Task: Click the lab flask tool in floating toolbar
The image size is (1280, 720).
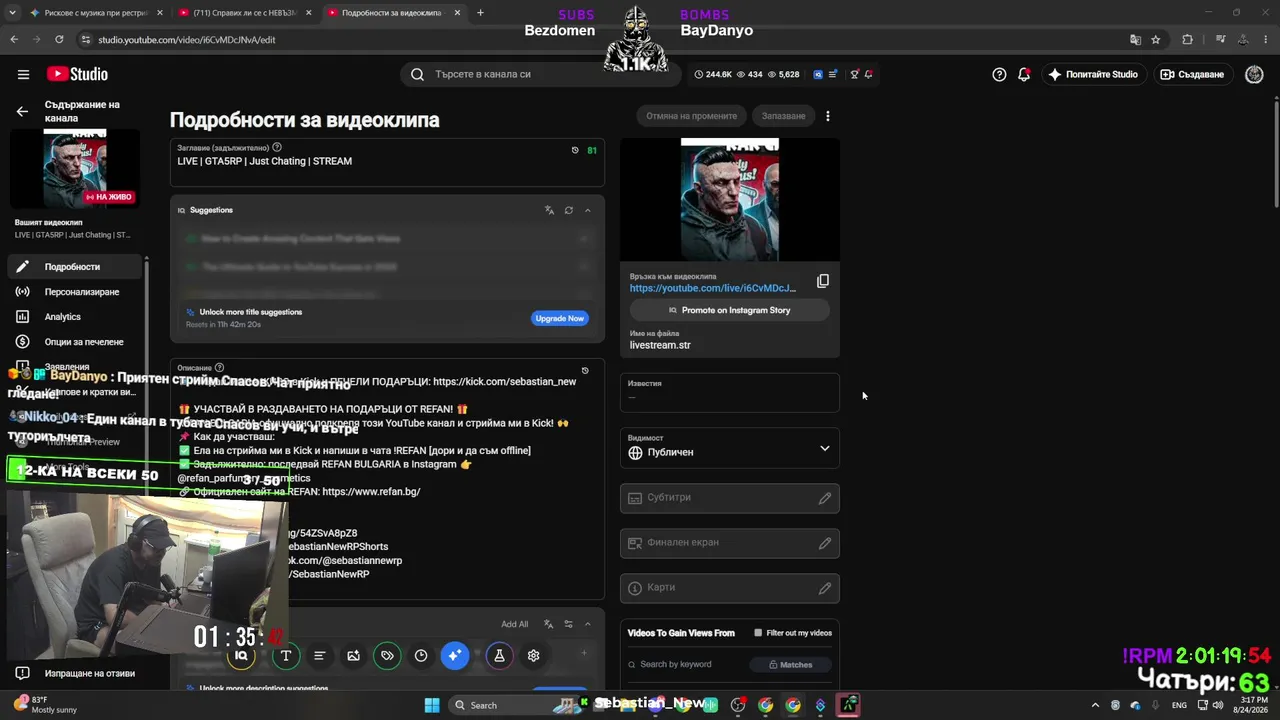Action: point(499,656)
